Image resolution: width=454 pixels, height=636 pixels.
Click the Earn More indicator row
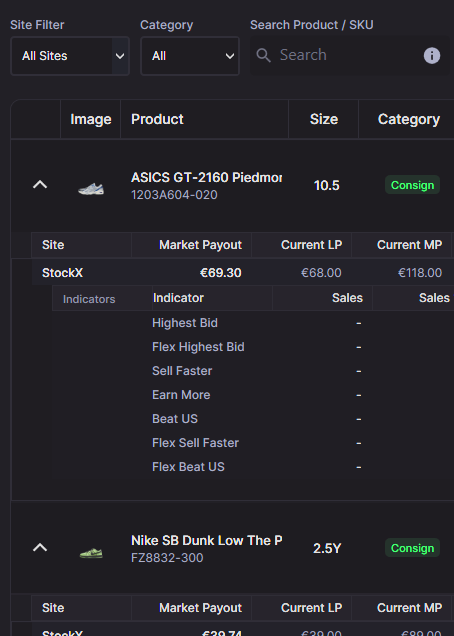pyautogui.click(x=181, y=395)
